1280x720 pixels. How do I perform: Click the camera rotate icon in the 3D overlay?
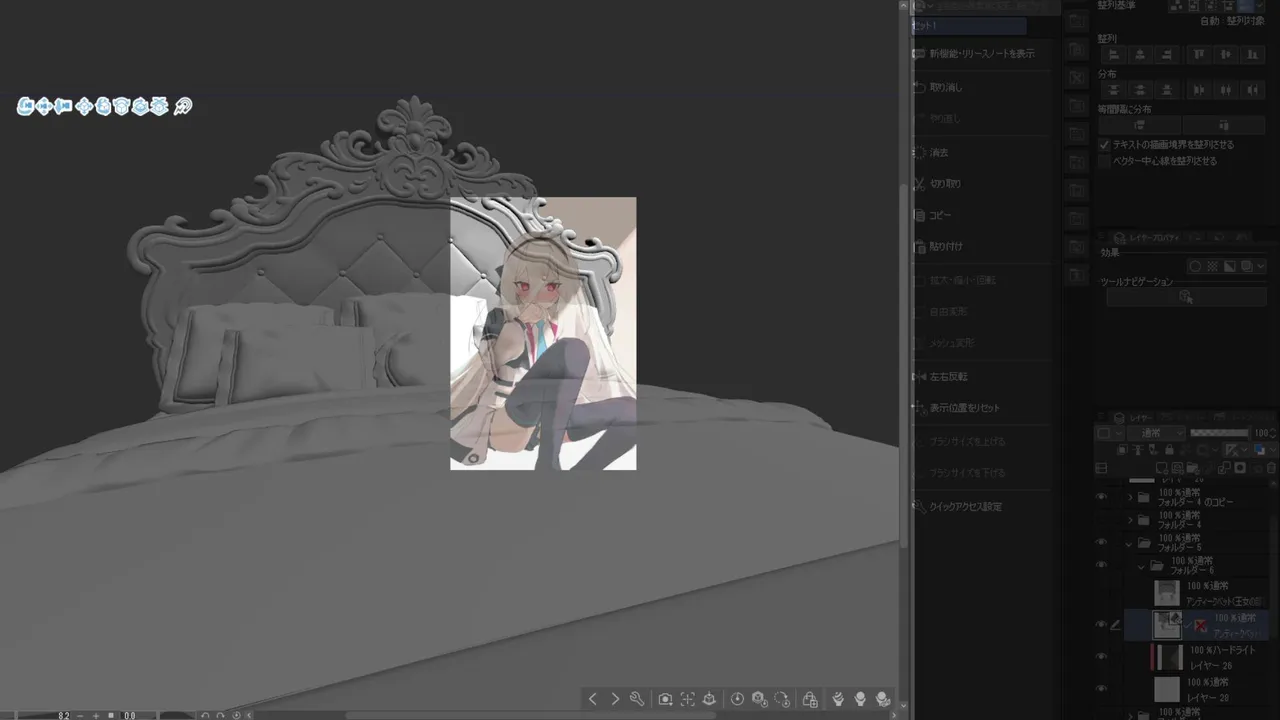tap(26, 106)
